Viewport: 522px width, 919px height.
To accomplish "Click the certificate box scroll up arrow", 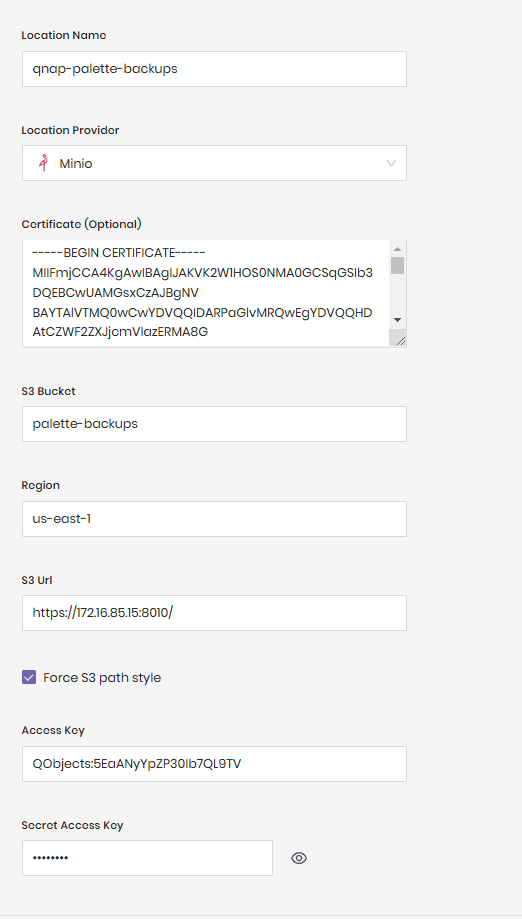I will [397, 249].
